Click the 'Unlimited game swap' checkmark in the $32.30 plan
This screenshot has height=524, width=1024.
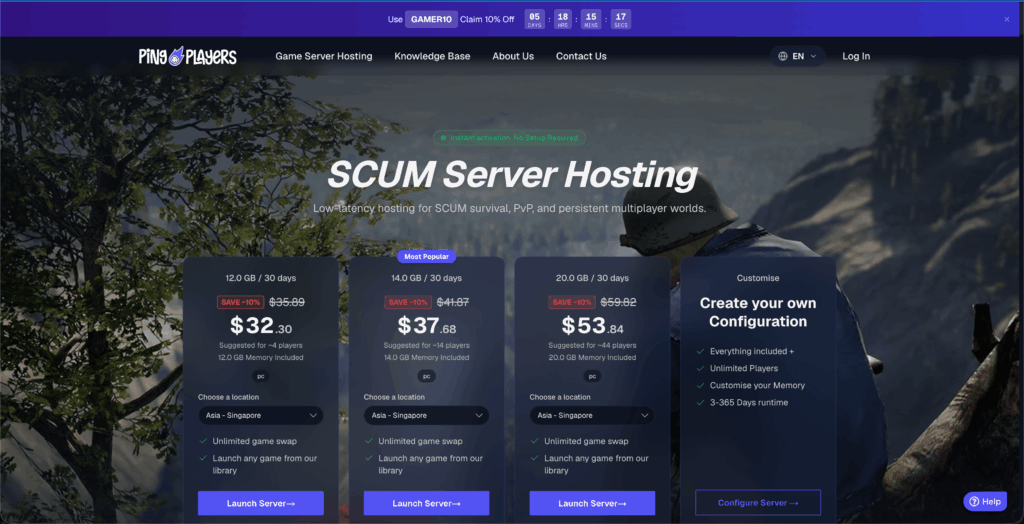(x=203, y=441)
